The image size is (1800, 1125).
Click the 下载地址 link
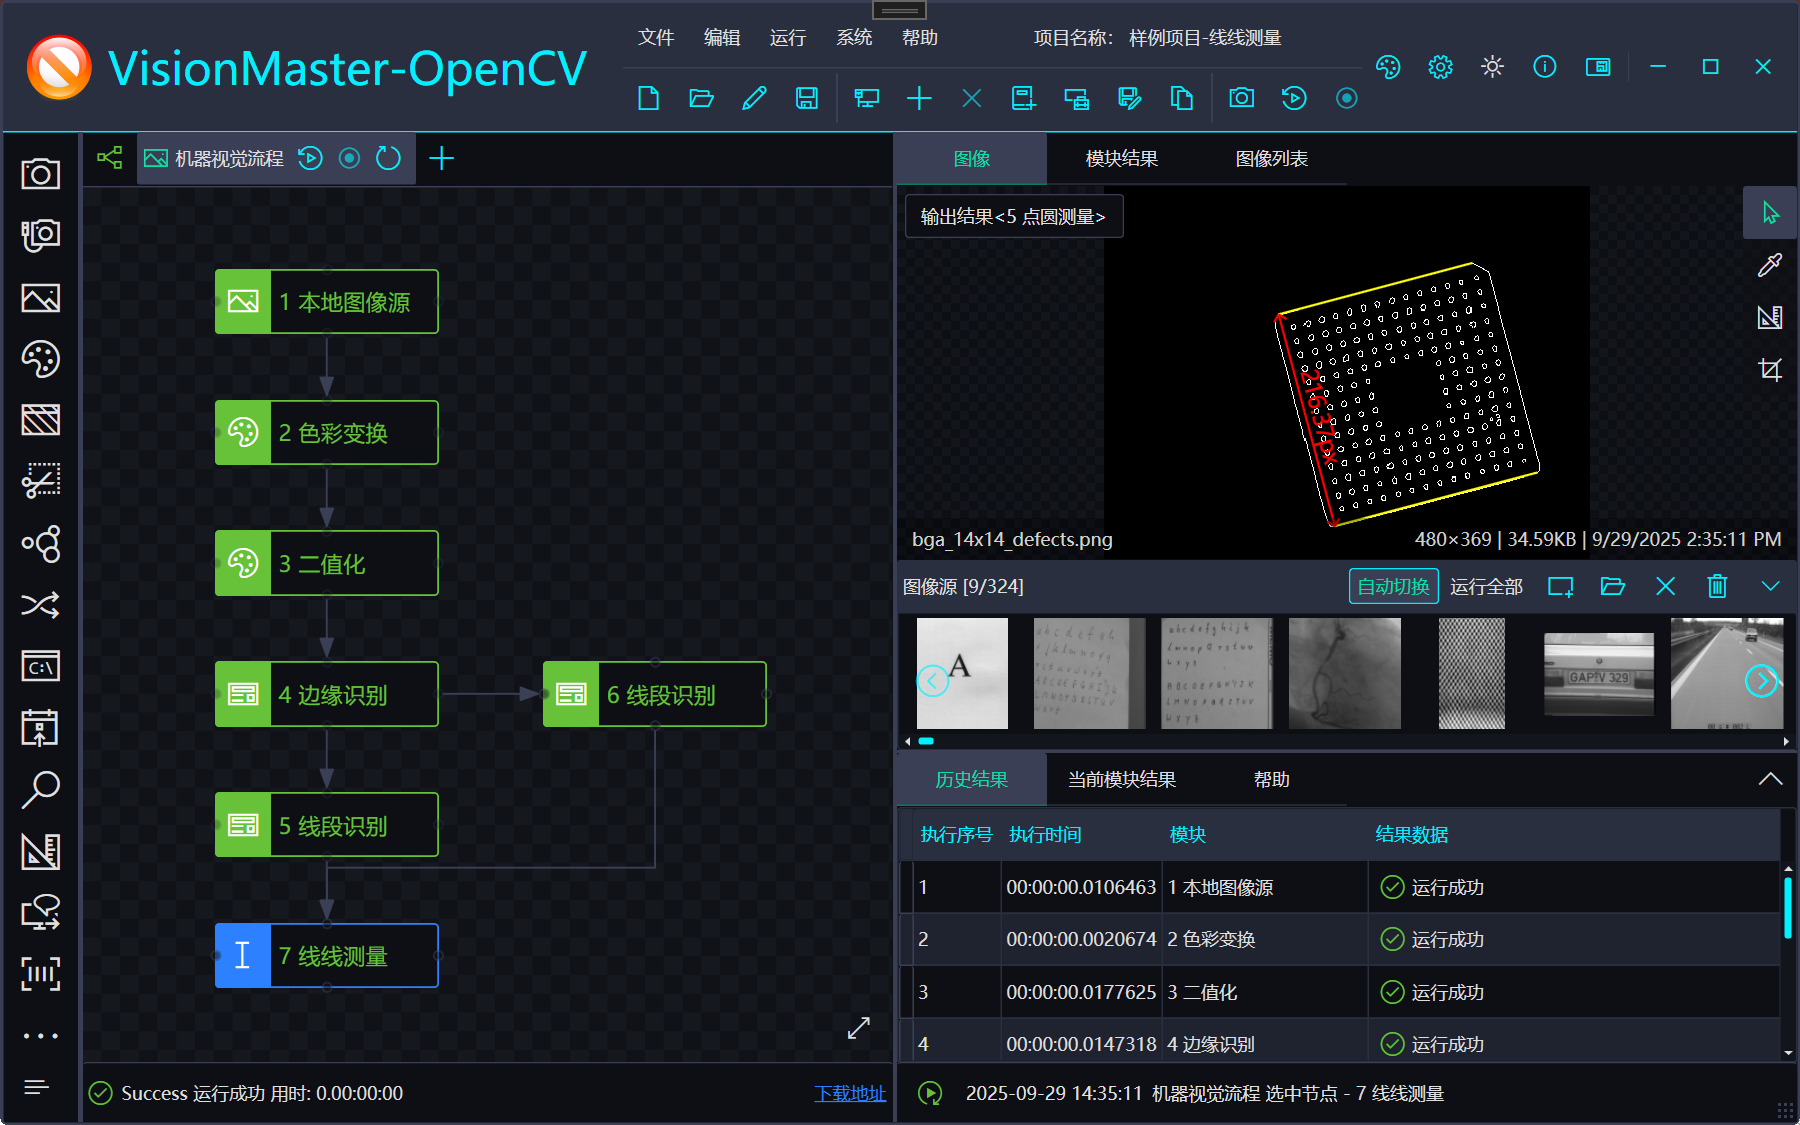click(850, 1094)
